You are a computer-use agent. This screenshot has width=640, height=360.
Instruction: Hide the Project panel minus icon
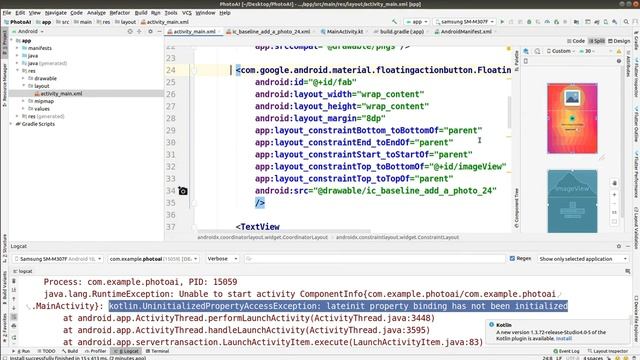click(x=159, y=31)
